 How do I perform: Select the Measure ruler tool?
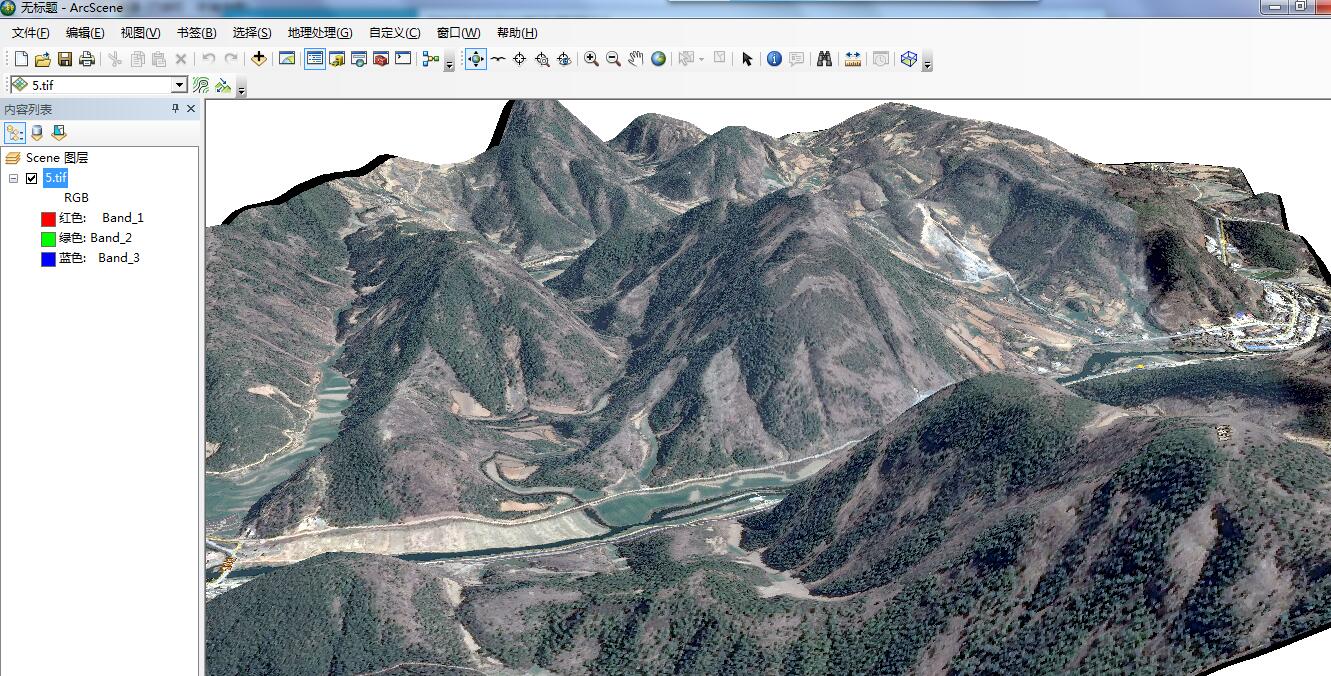click(x=852, y=59)
